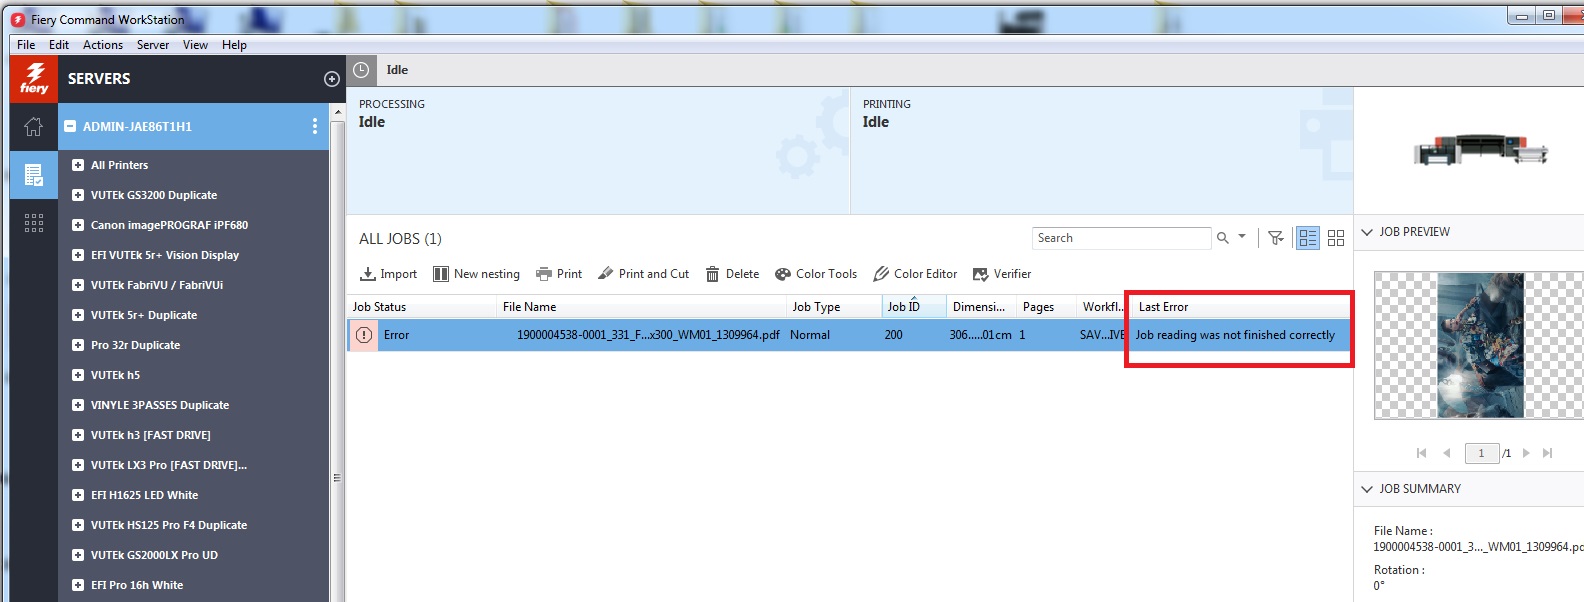Open the Job Center list icon
The width and height of the screenshot is (1584, 602).
(x=34, y=175)
